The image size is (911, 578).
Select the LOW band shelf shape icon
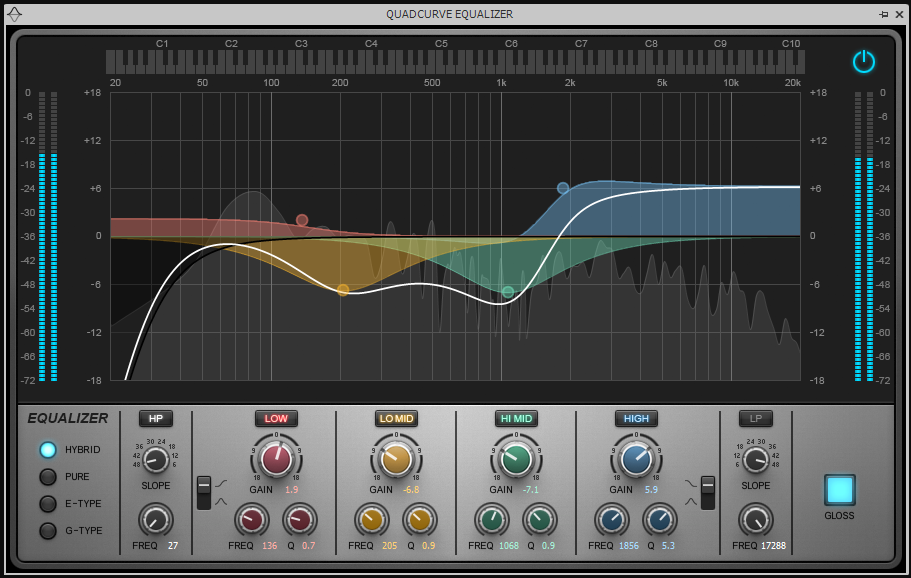(221, 483)
